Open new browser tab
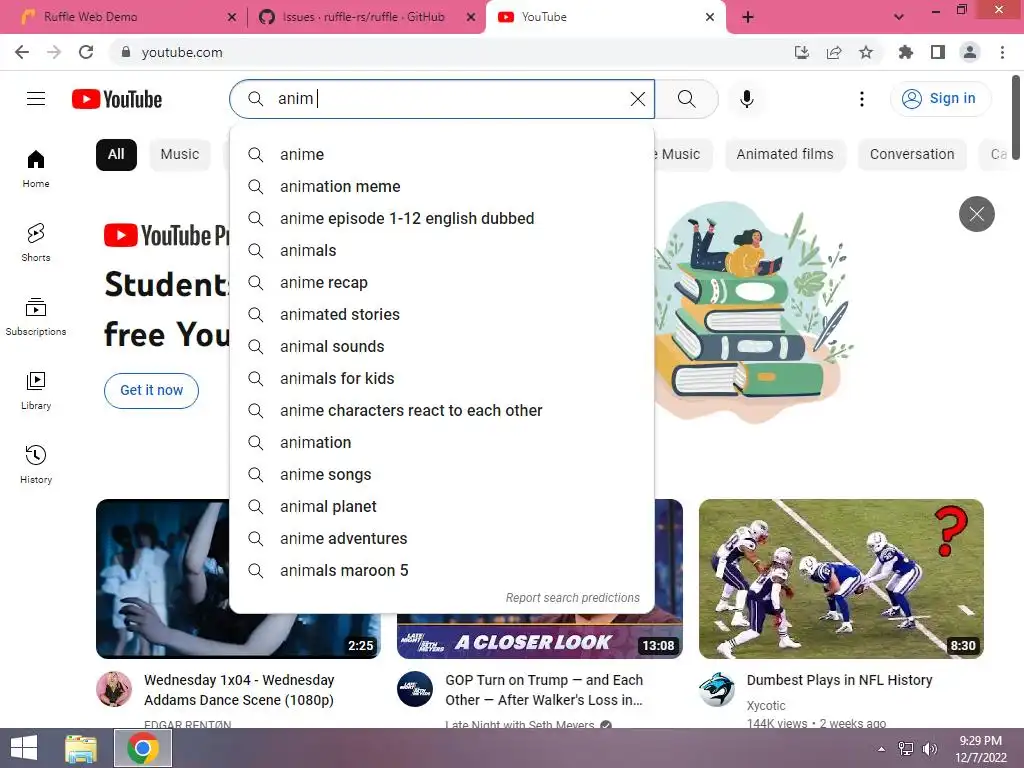The height and width of the screenshot is (768, 1024). coord(748,17)
